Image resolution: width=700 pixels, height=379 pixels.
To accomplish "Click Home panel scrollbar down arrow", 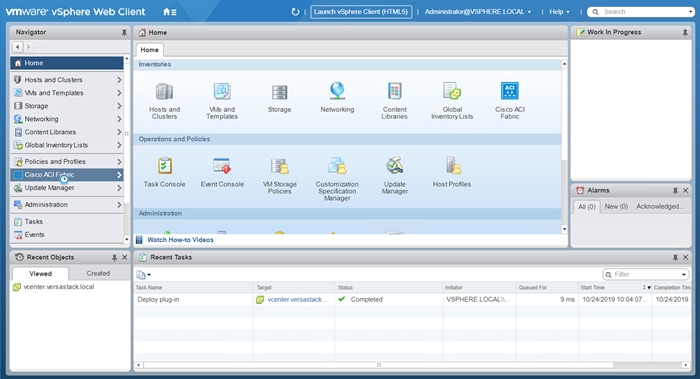I will click(564, 229).
